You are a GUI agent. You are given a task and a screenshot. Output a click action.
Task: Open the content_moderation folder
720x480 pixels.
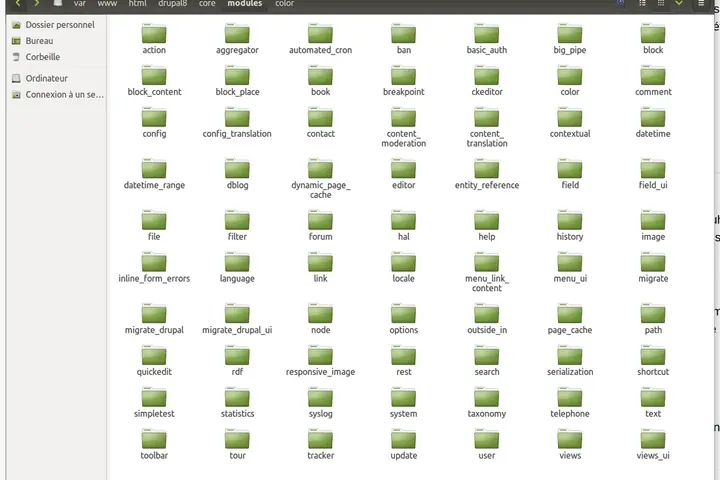404,127
